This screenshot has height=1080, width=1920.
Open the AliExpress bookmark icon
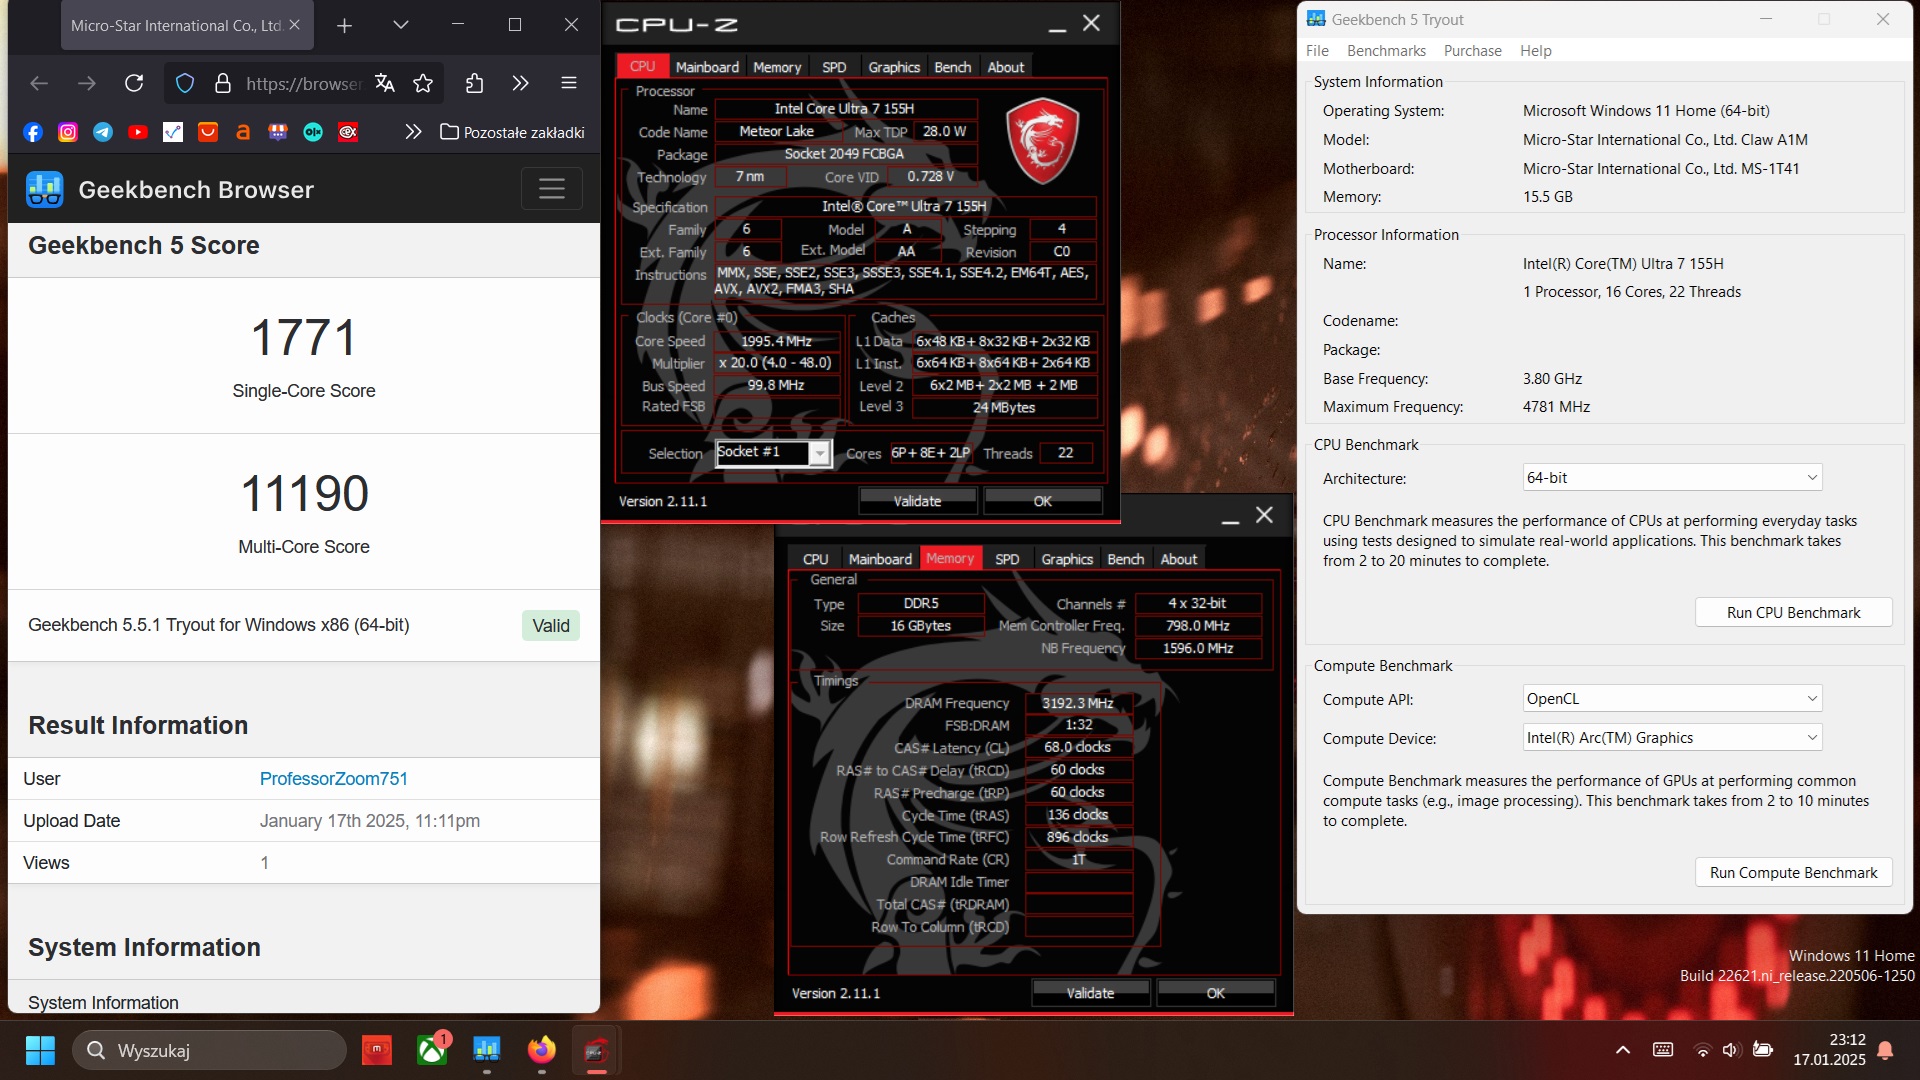coord(208,132)
